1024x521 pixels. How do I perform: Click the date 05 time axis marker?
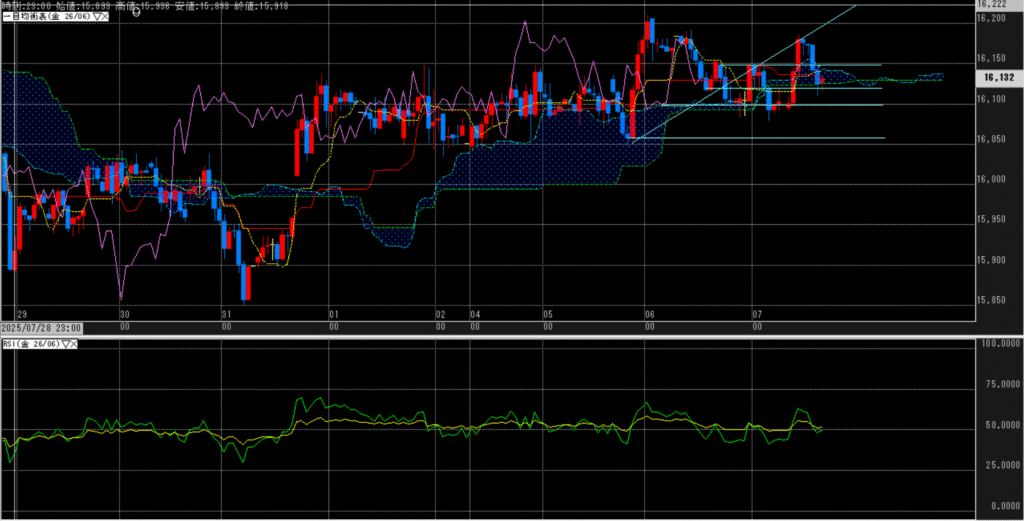click(x=548, y=314)
